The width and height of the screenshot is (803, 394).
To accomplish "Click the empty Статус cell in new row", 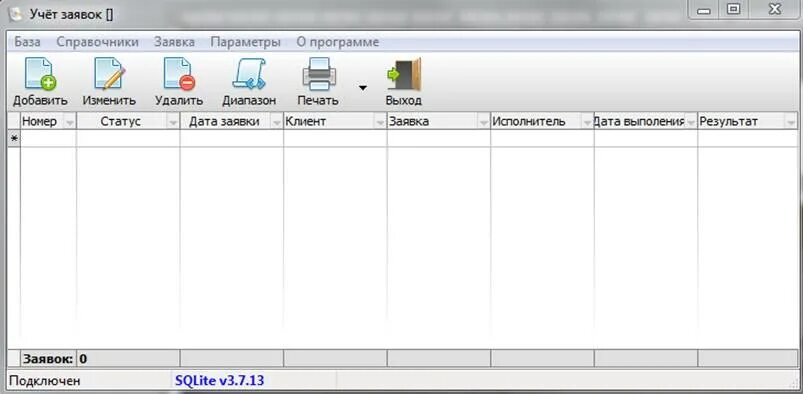I will (129, 139).
